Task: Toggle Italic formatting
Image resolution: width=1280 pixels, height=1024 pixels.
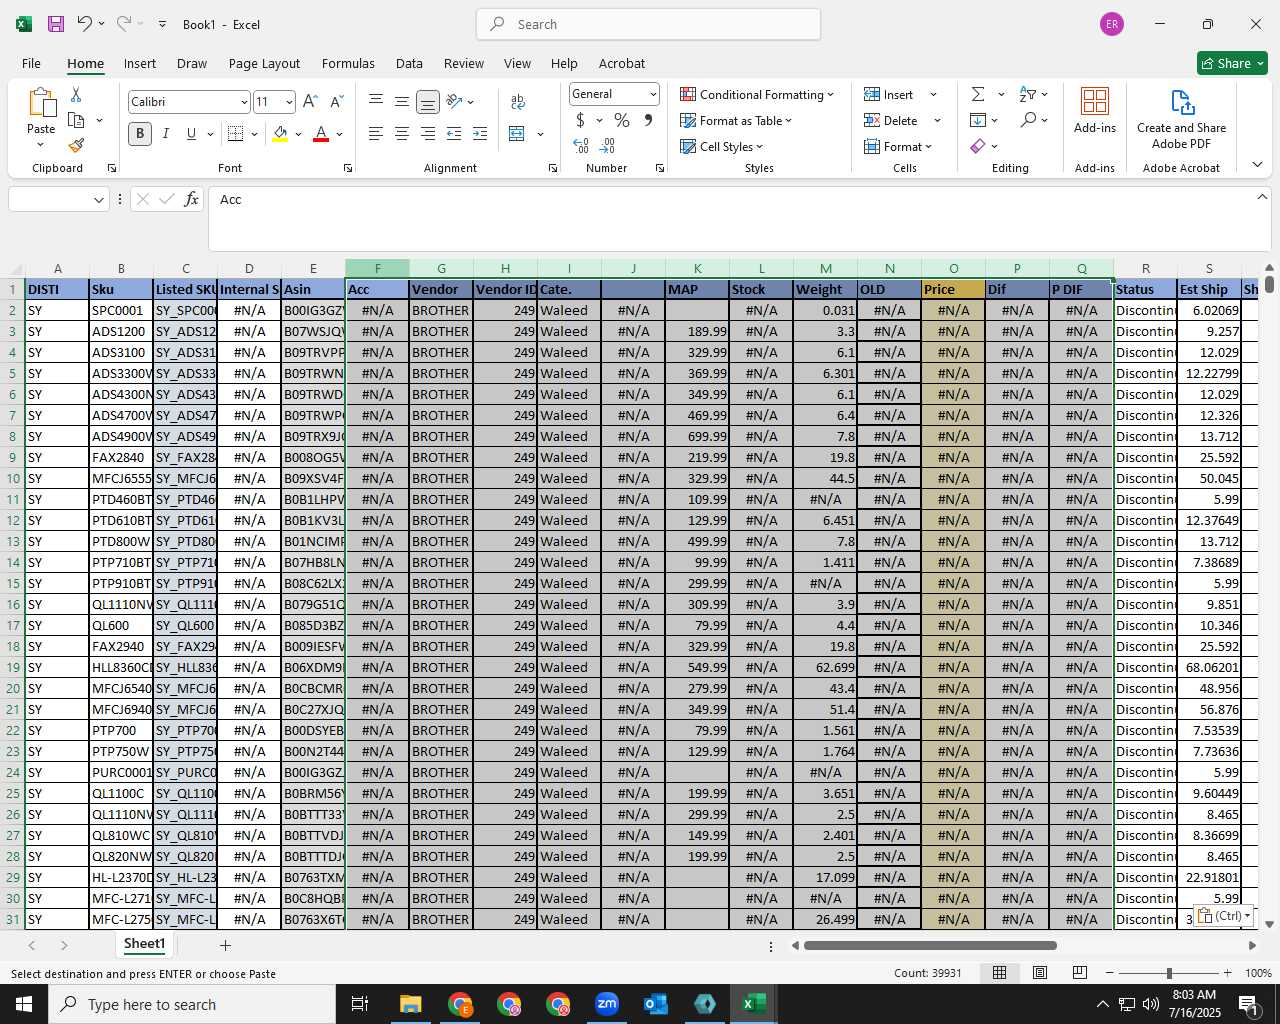Action: click(166, 134)
